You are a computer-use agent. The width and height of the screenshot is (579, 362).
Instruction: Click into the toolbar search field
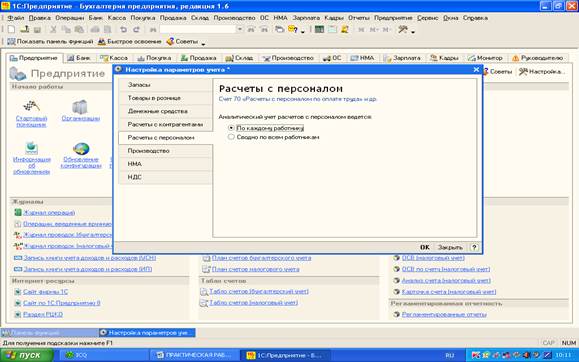(x=198, y=30)
